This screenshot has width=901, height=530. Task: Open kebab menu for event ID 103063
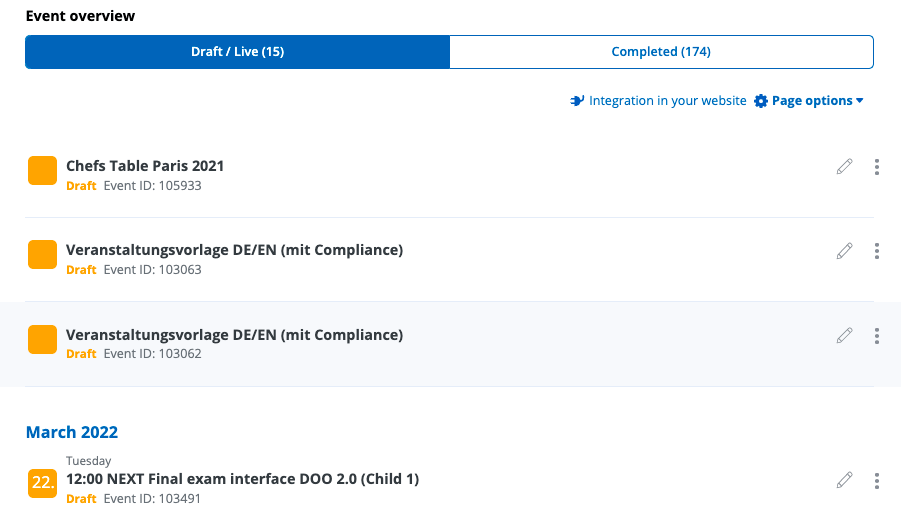click(877, 251)
